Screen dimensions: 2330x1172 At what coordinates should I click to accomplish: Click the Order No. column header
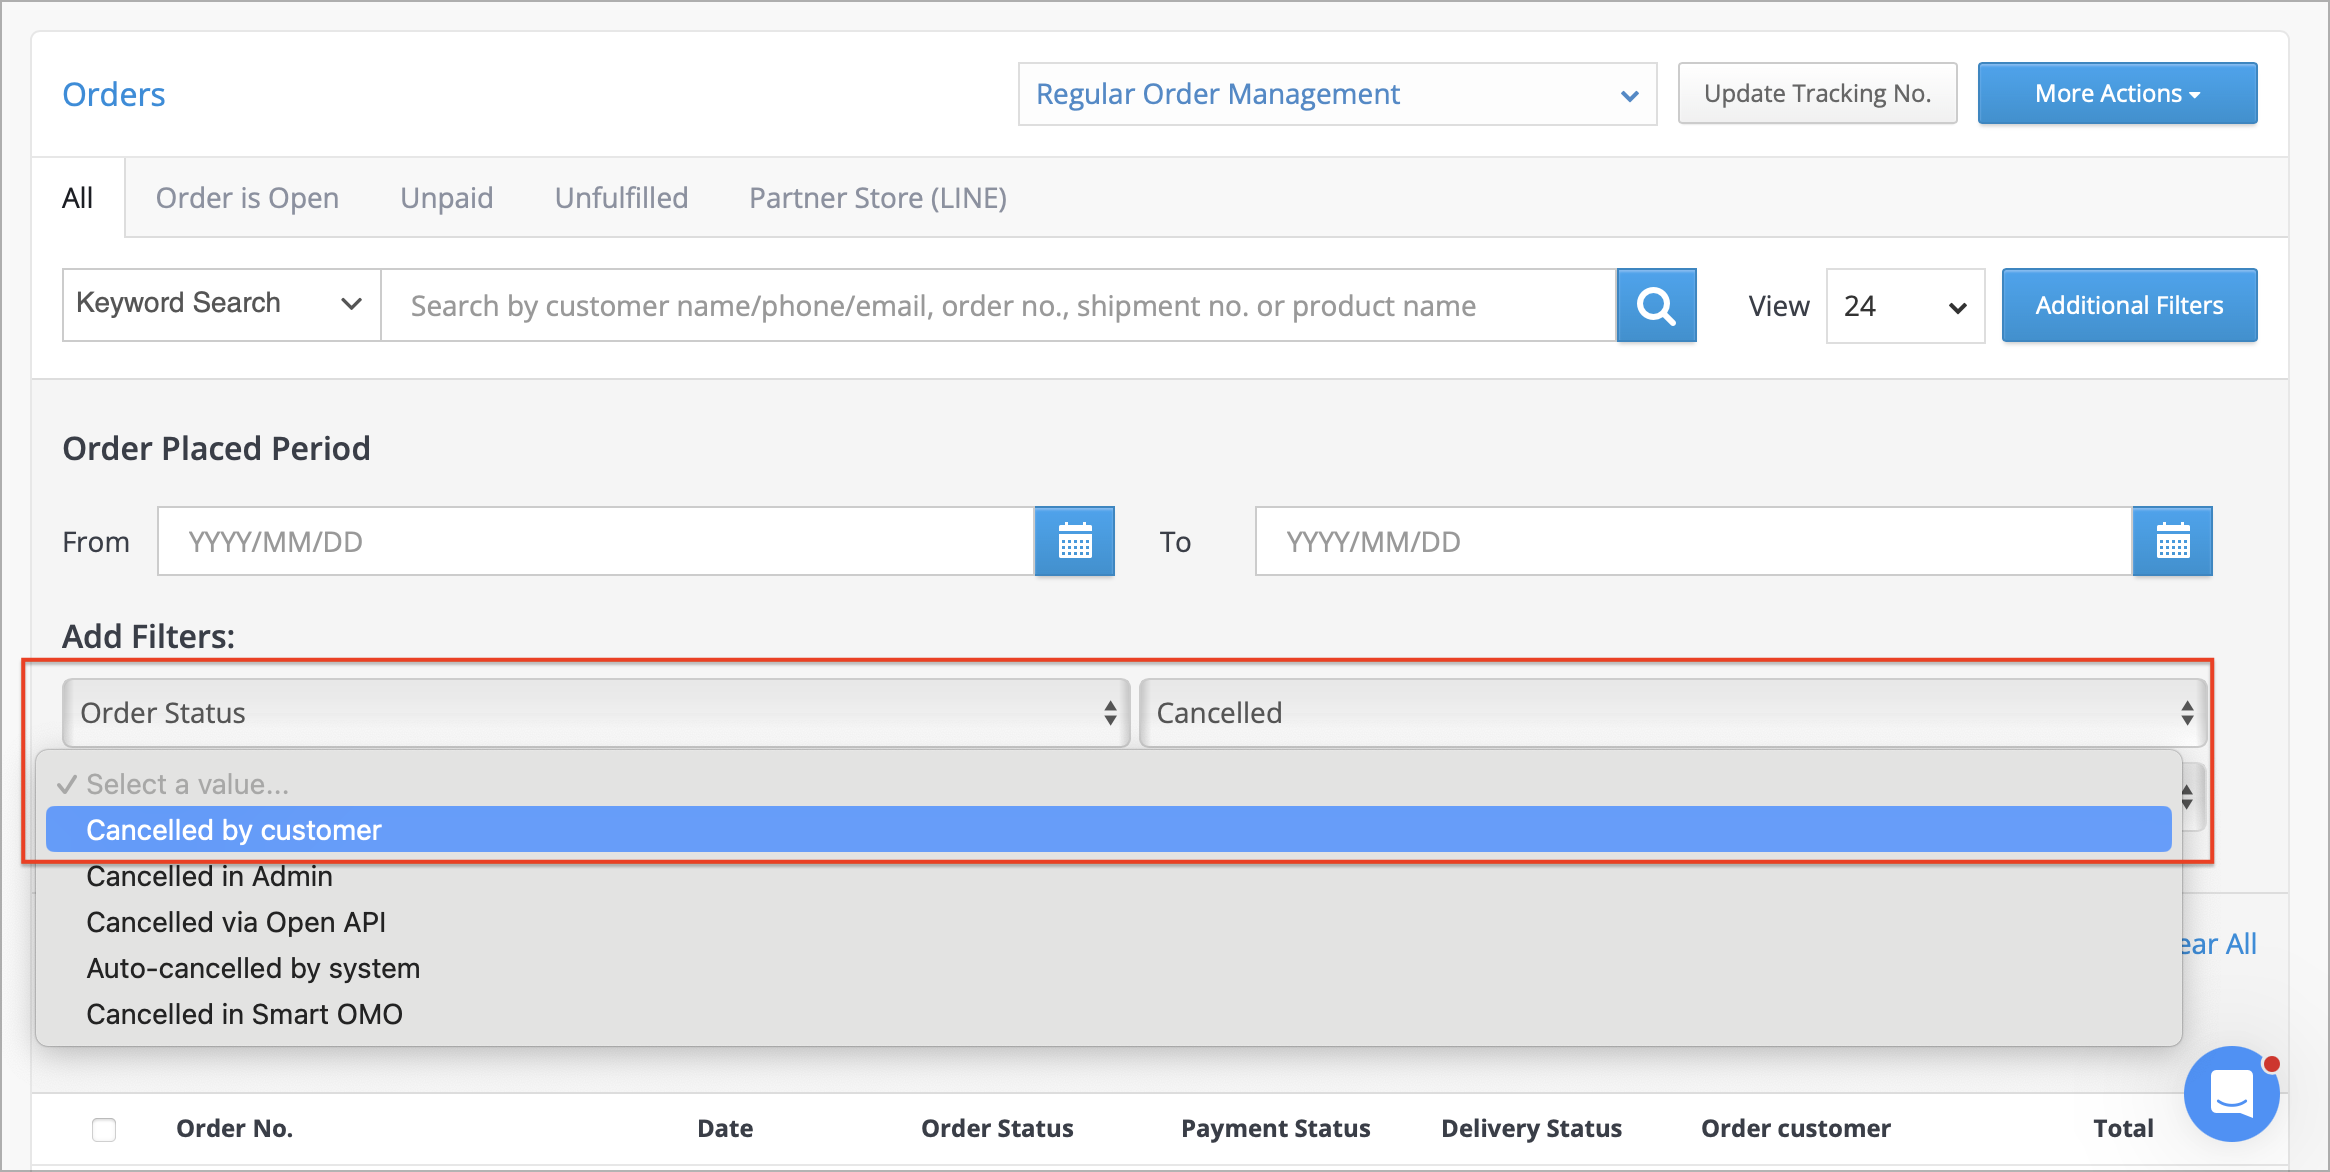234,1128
